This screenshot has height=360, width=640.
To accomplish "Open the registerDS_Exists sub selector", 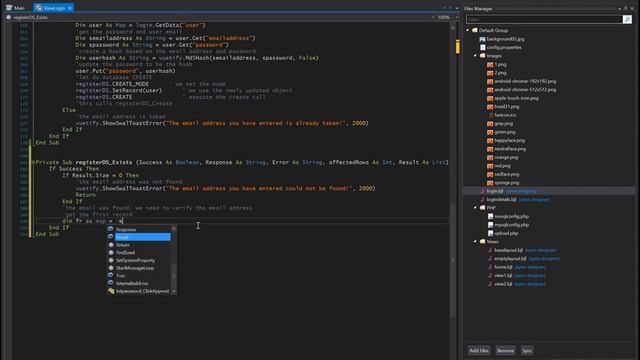I will pos(220,18).
